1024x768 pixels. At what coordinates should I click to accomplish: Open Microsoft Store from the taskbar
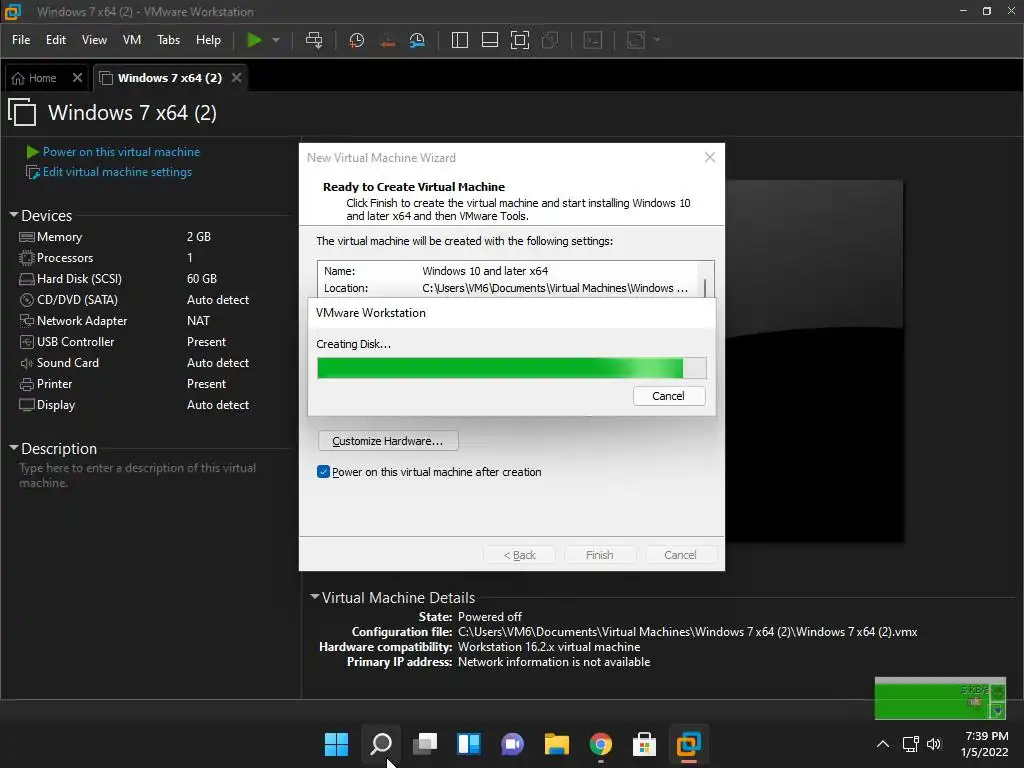644,744
